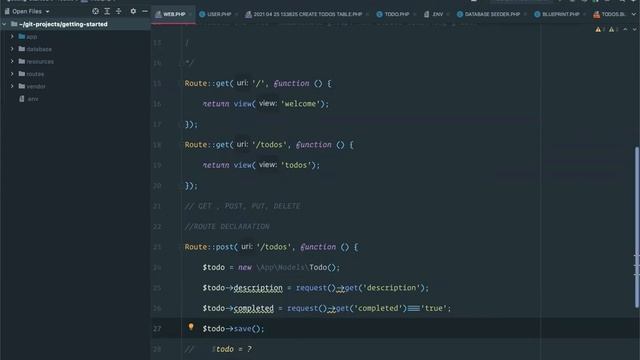Switch to the TODOS.BL tab
Image resolution: width=640 pixels, height=360 pixels.
609,14
